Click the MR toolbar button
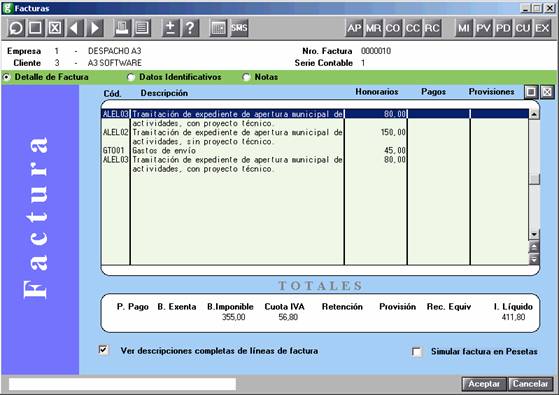 [x=373, y=28]
